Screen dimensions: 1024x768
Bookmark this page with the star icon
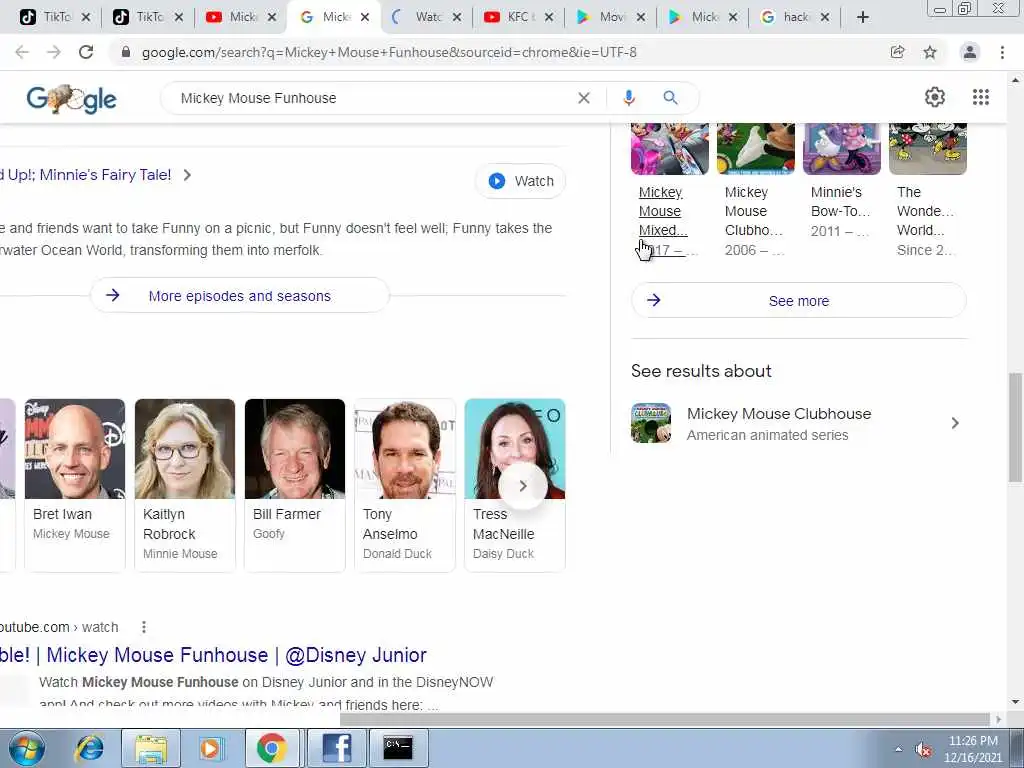(930, 52)
